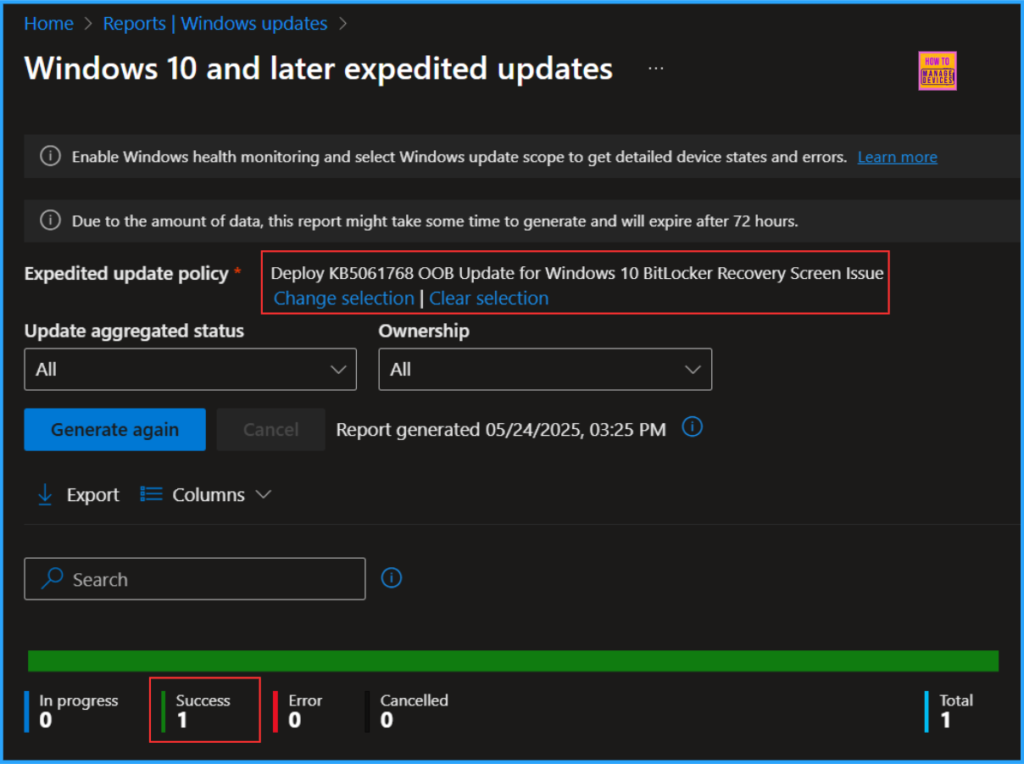Click the Export download icon
Image resolution: width=1024 pixels, height=764 pixels.
[45, 494]
